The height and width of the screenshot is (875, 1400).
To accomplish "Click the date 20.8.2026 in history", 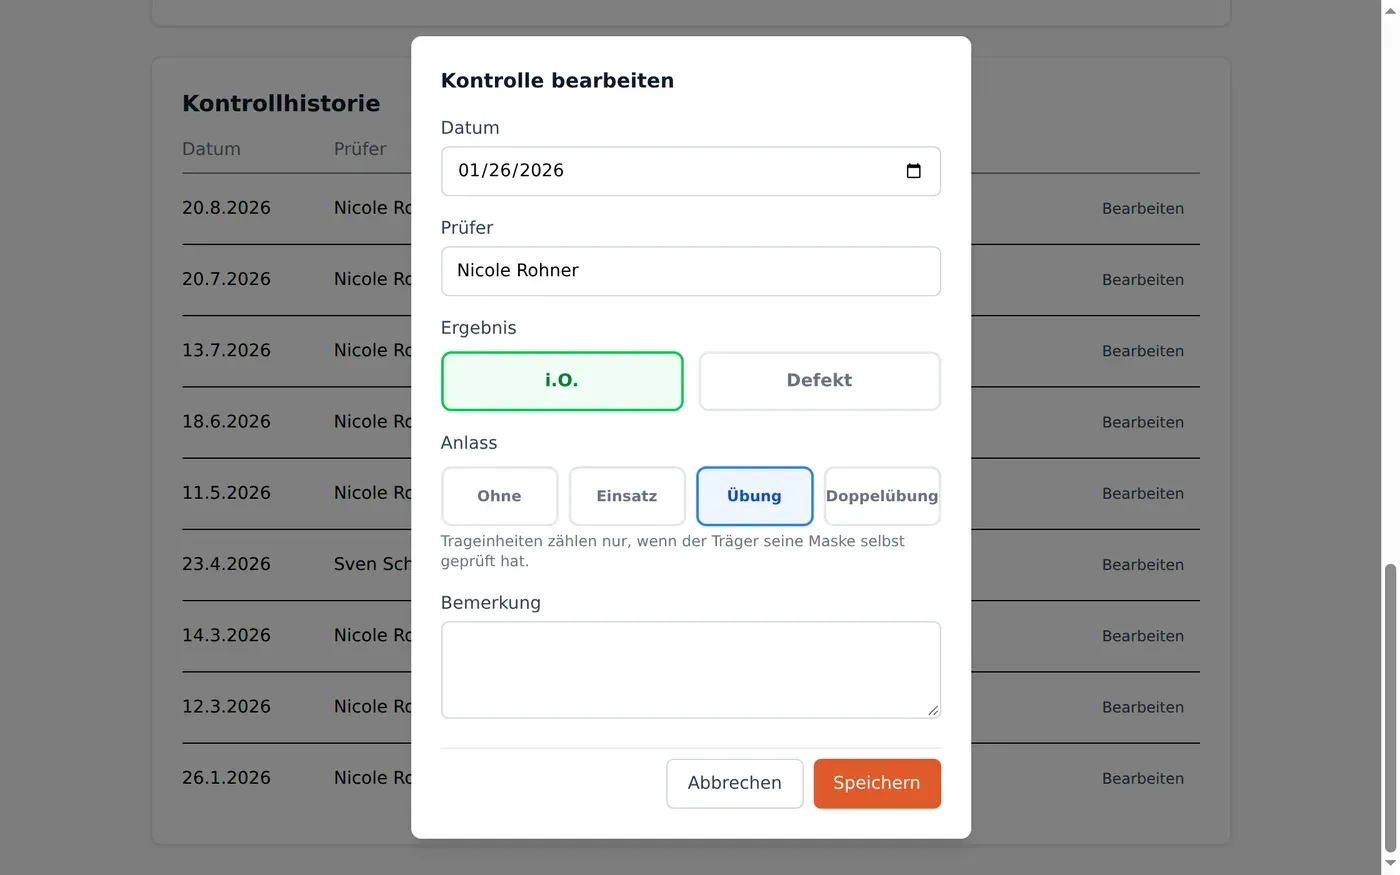I will 226,208.
